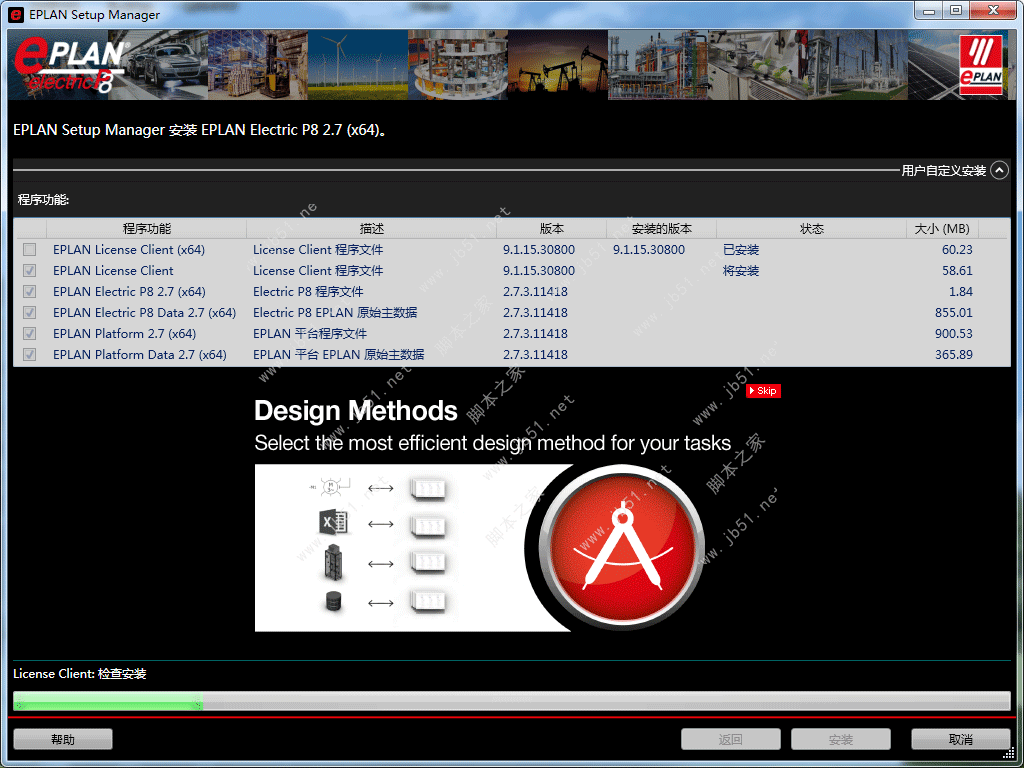Screen dimensions: 1024x768
Task: Click the 900.53 size value
Action: pos(953,333)
